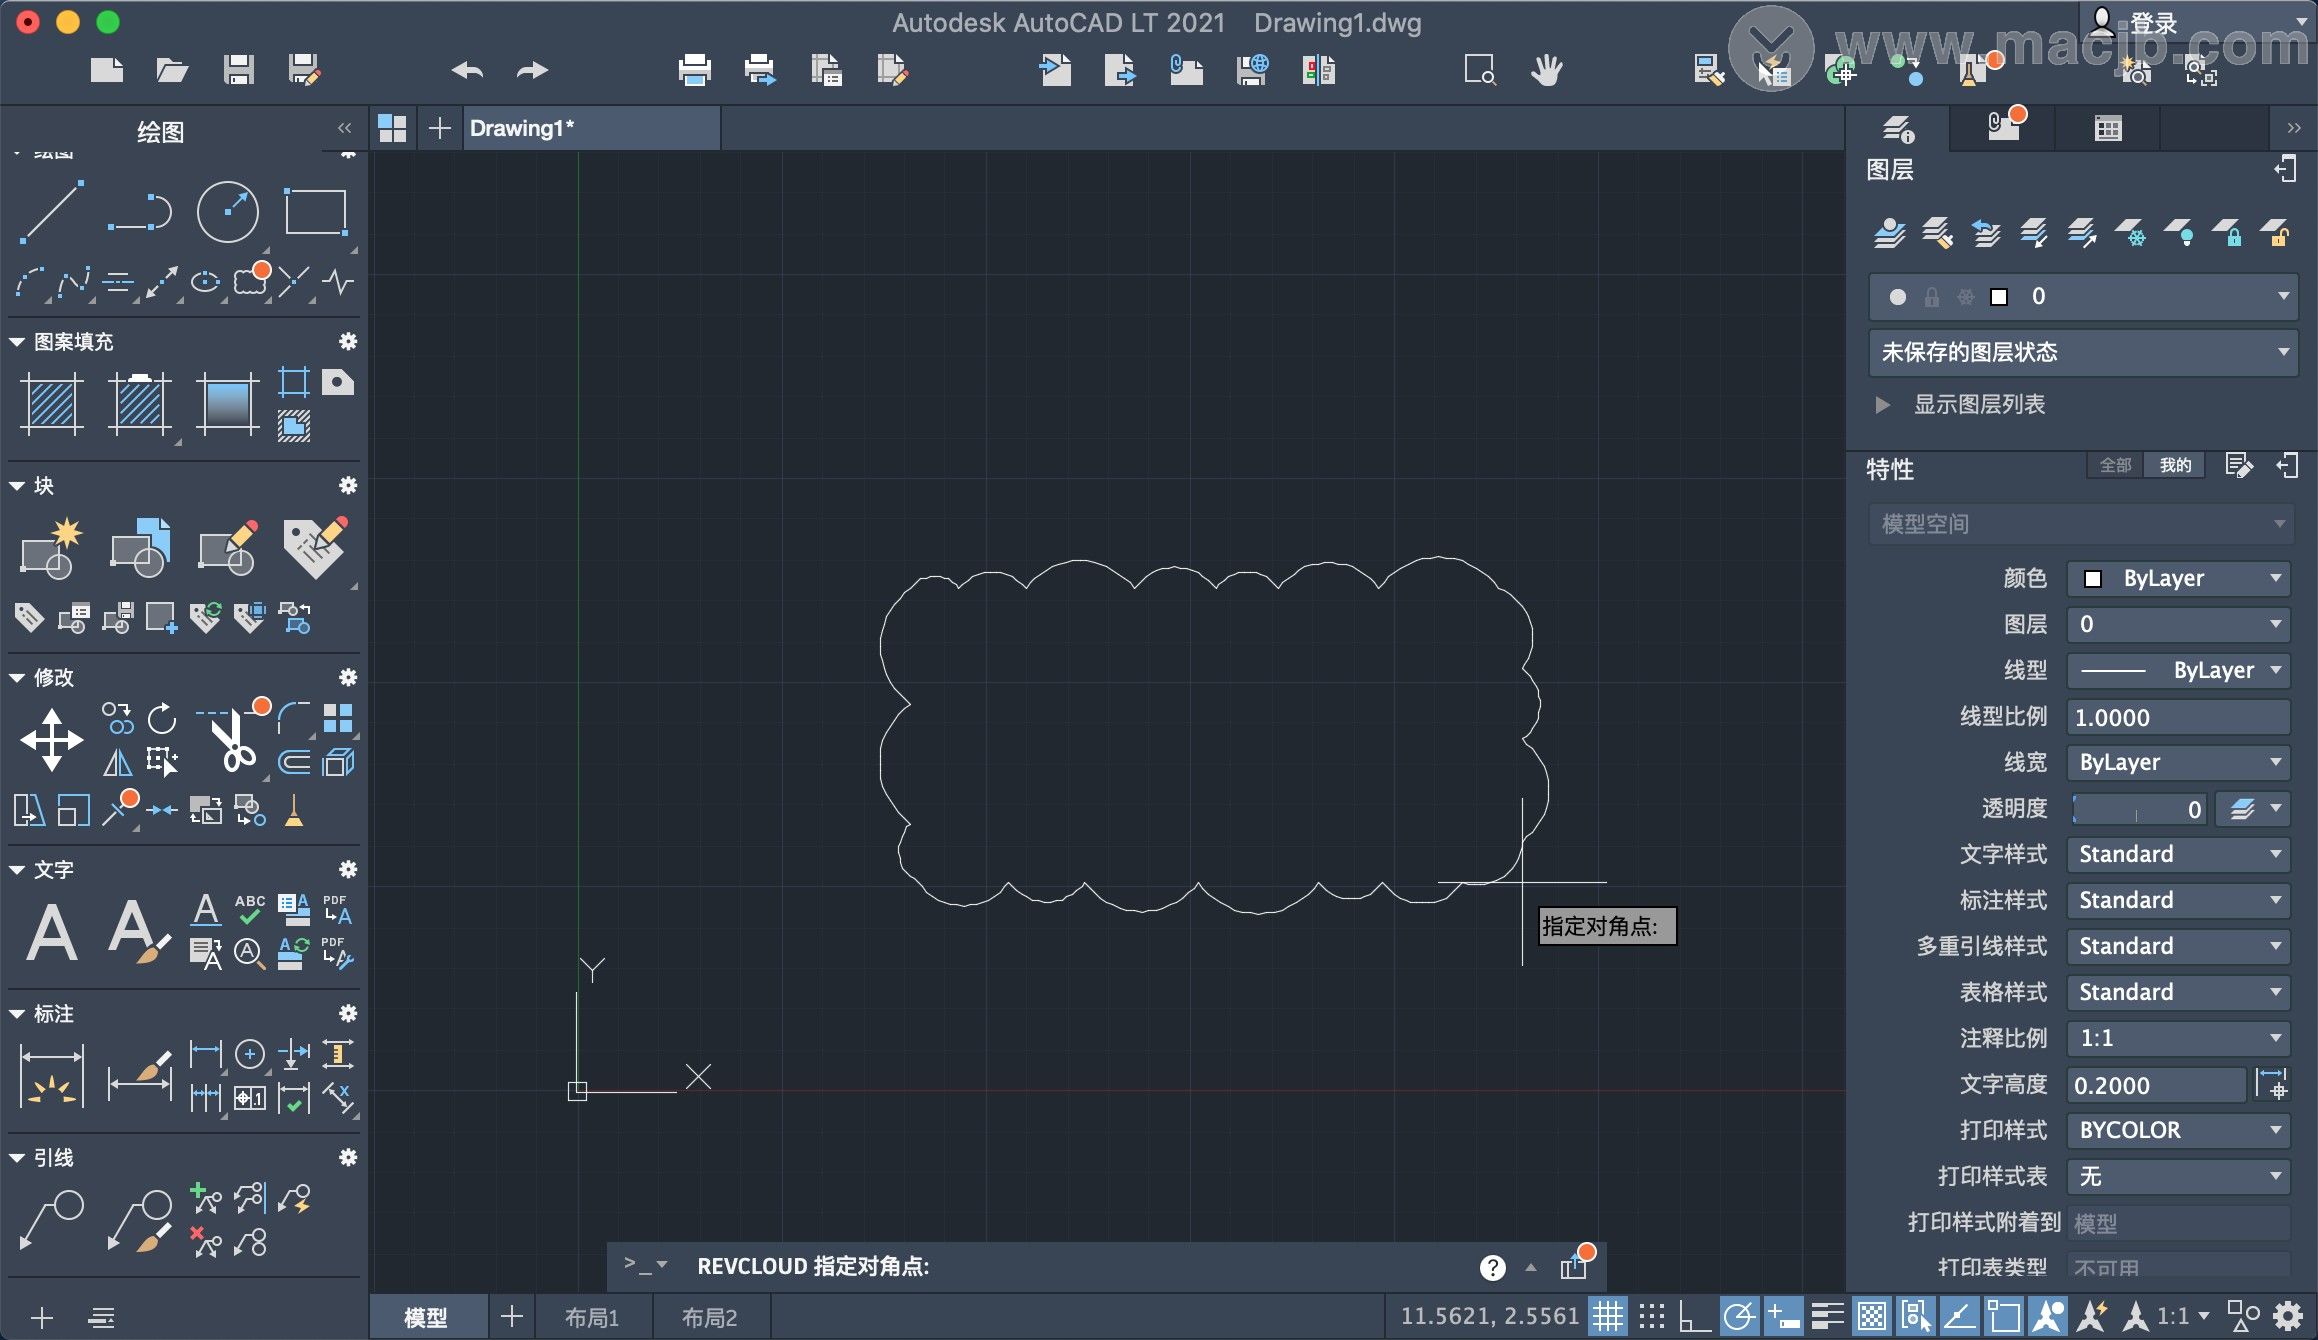Open Layer Properties icon in layers panel
This screenshot has height=1340, width=2318.
(x=1889, y=234)
